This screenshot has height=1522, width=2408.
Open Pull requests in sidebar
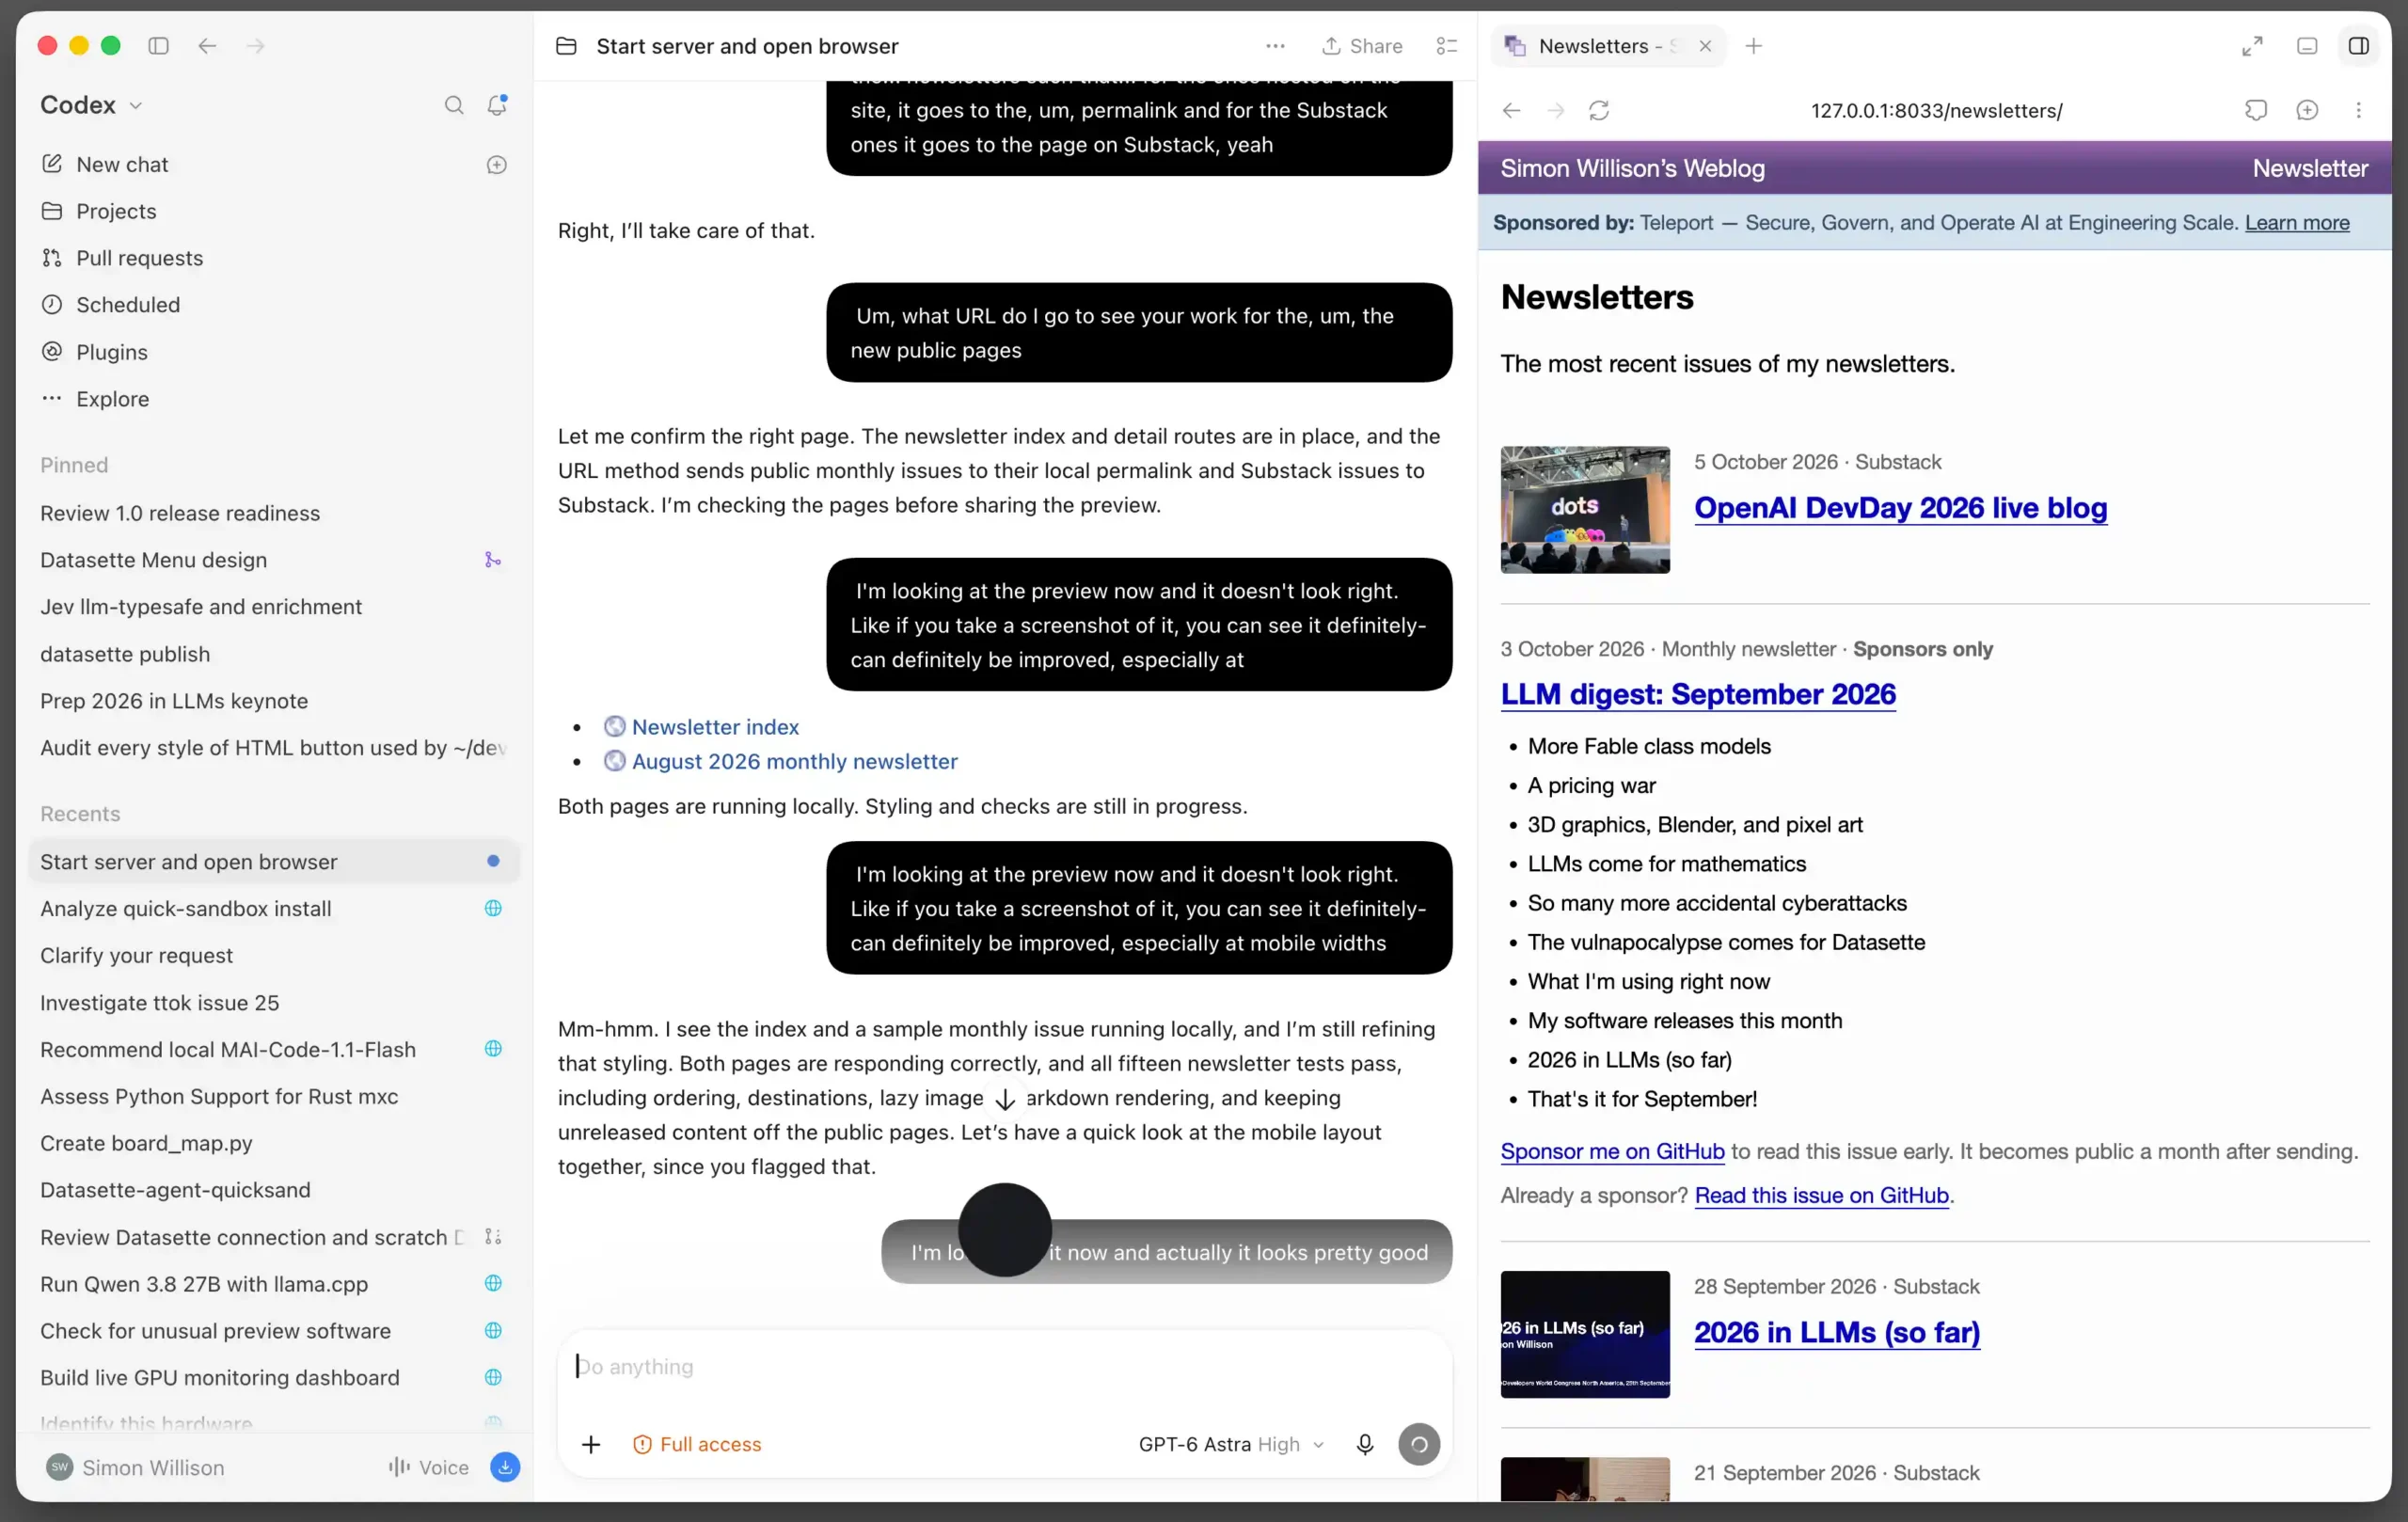139,258
